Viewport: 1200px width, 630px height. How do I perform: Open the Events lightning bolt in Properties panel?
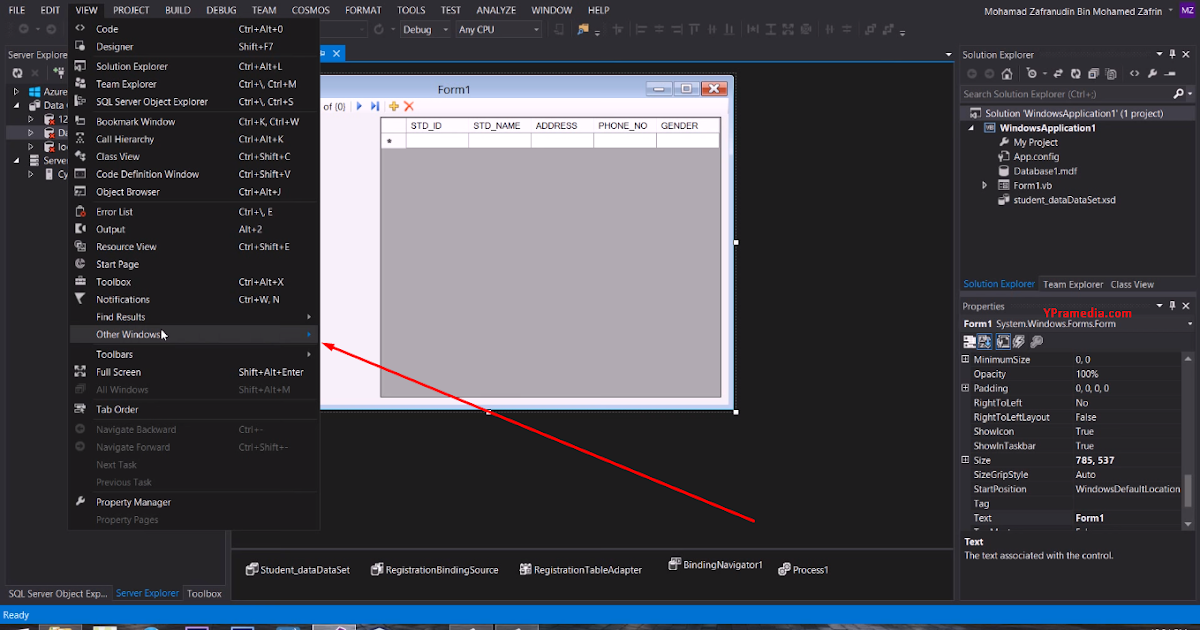1018,340
